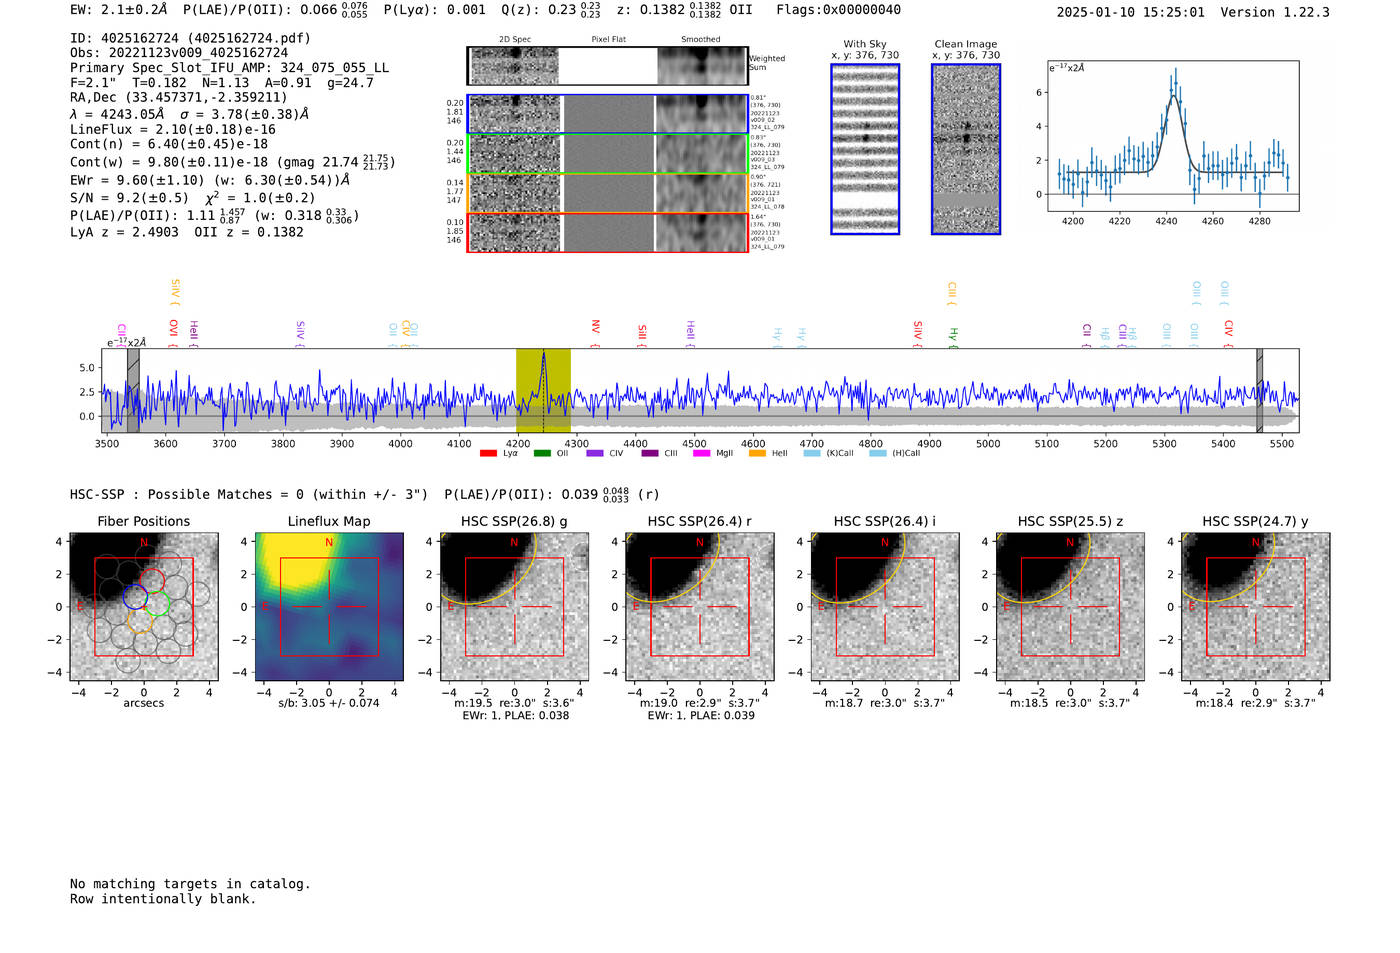1400x953 pixels.
Task: Click the orange HeII legend swatch
Action: 757,454
